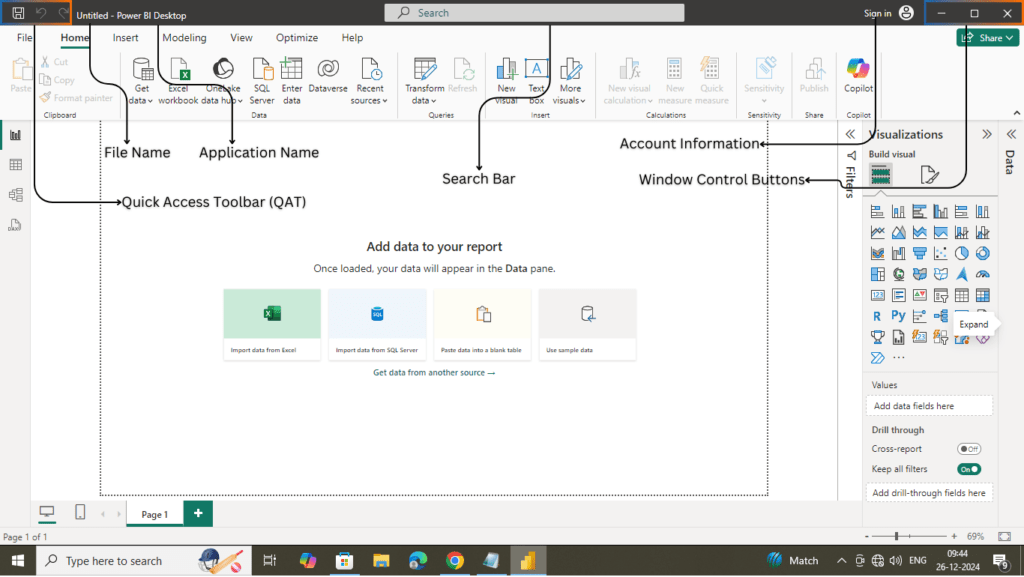The width and height of the screenshot is (1024, 577).
Task: Expand the Data pane
Action: (1012, 134)
